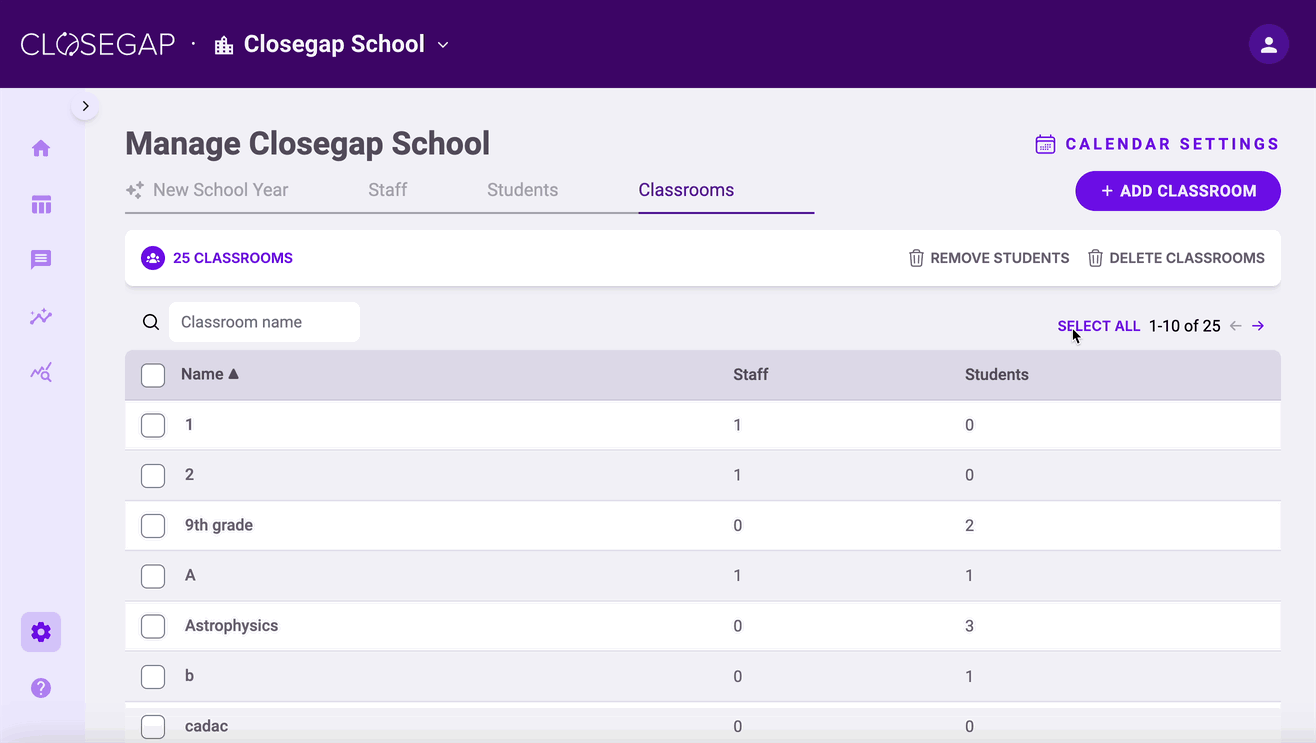Check the box for cadac
Screen dimensions: 1316x743
point(153,727)
